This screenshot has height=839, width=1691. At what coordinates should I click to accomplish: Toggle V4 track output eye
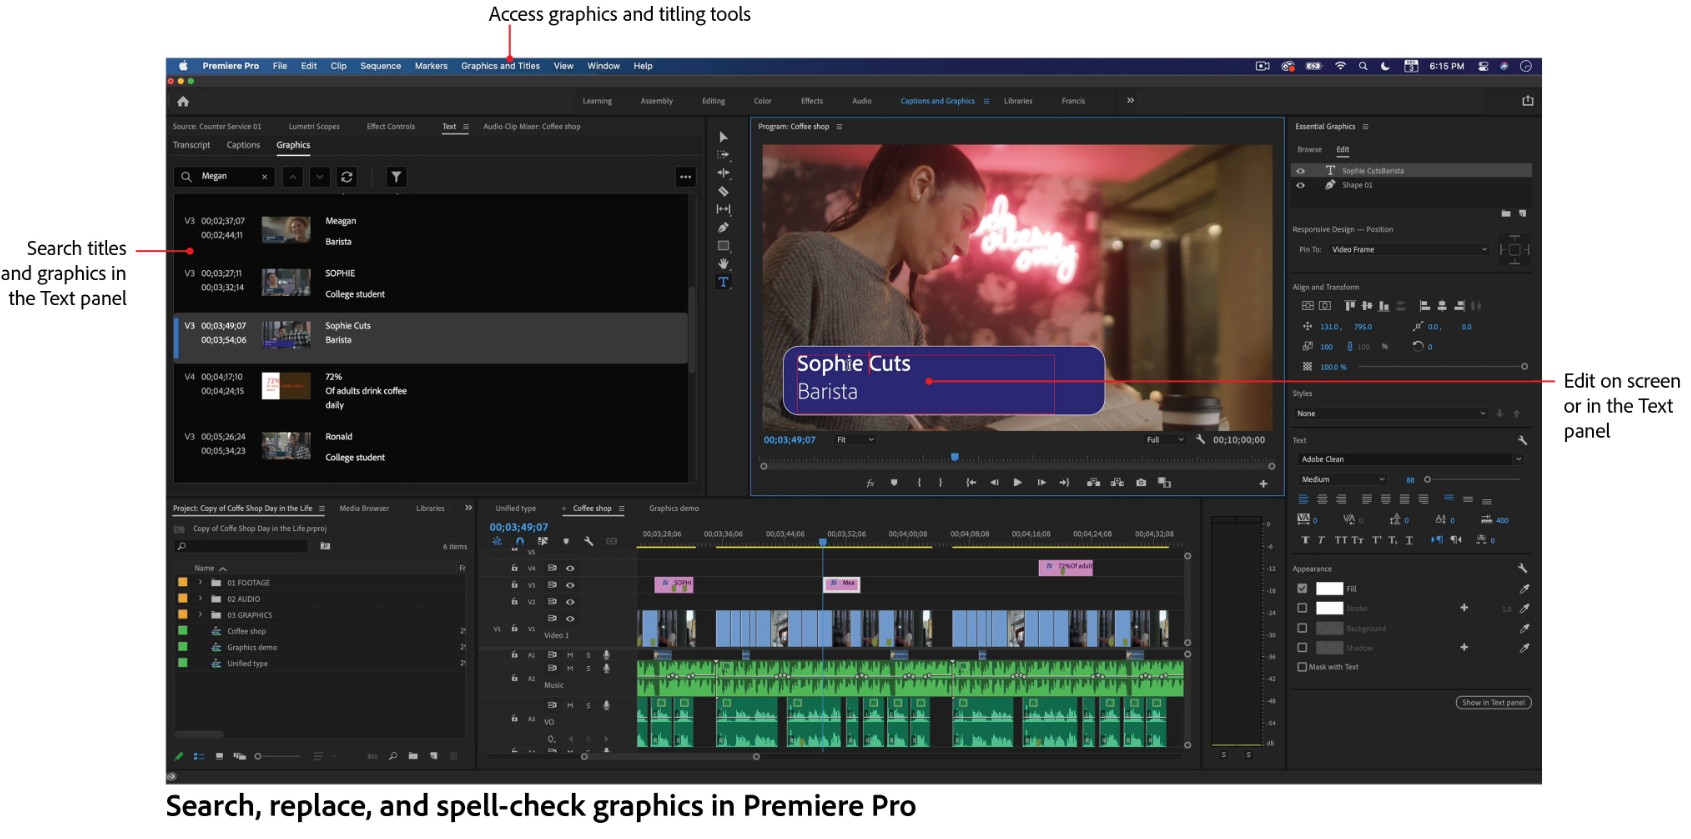(x=570, y=568)
